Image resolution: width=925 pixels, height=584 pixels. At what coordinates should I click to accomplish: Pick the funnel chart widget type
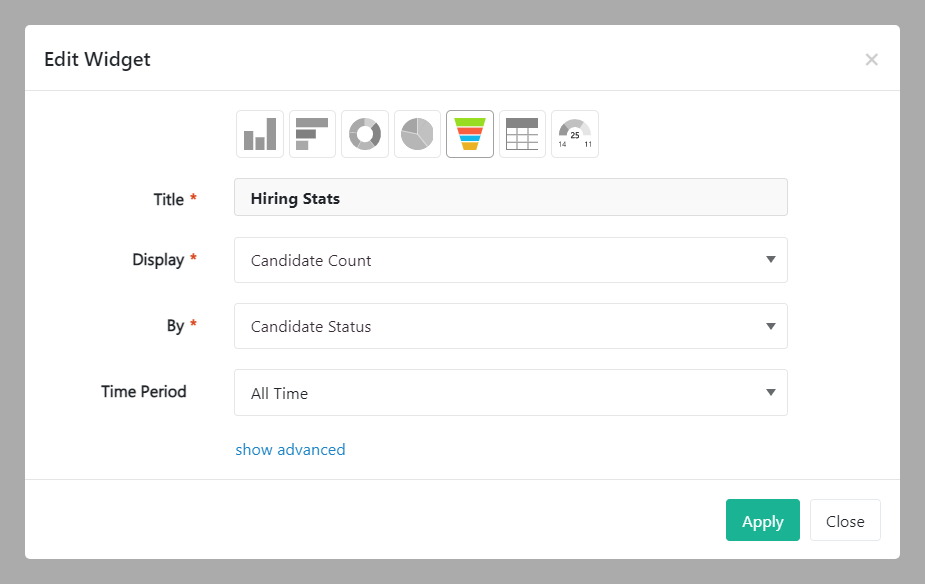coord(470,134)
